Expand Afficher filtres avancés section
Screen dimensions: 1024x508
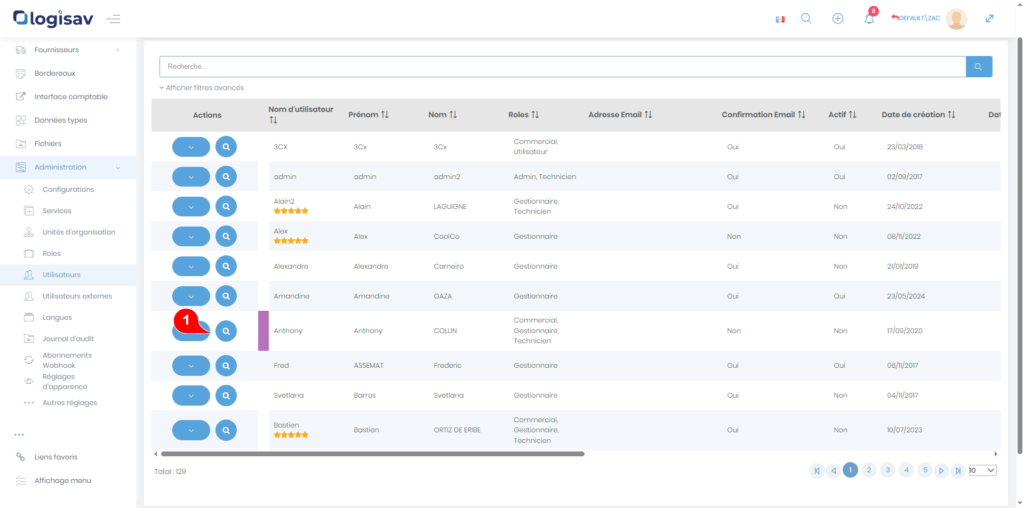(x=201, y=88)
